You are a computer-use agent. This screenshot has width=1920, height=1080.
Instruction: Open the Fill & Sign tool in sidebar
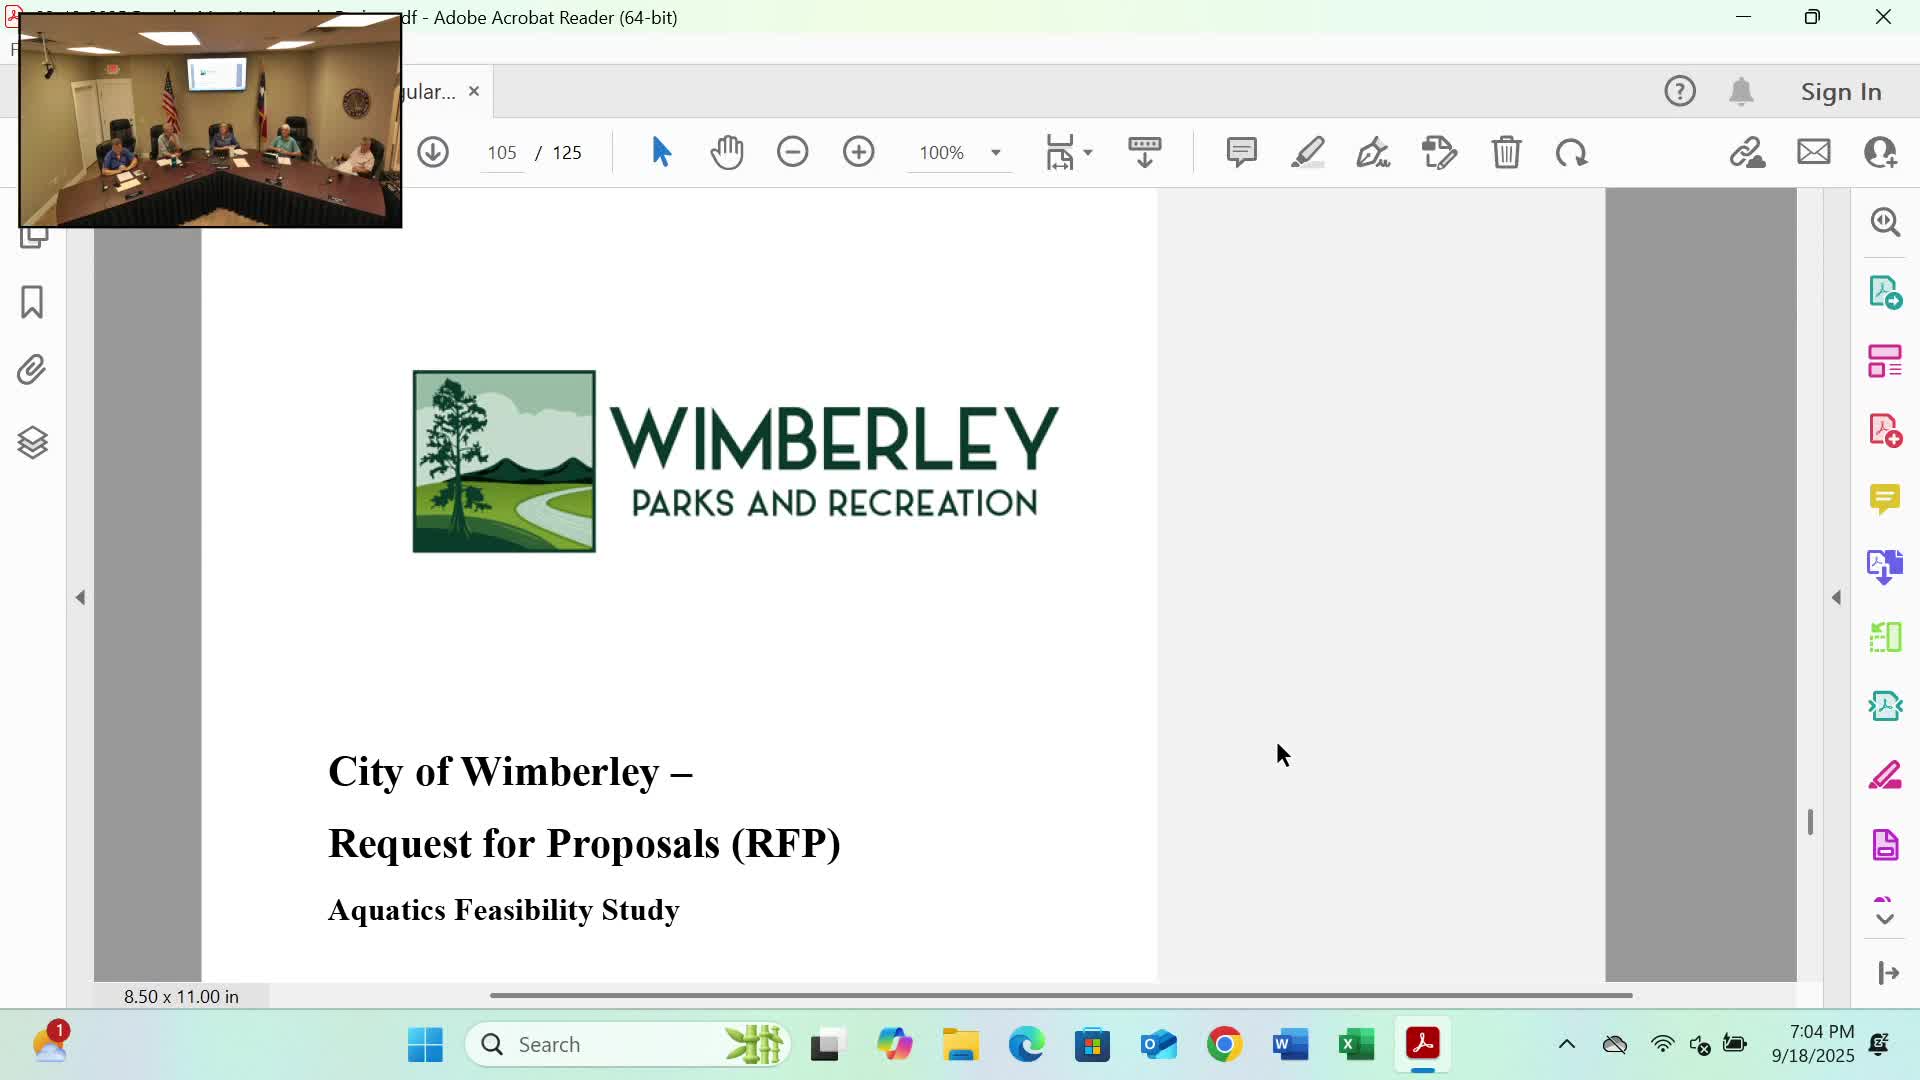pos(1884,775)
